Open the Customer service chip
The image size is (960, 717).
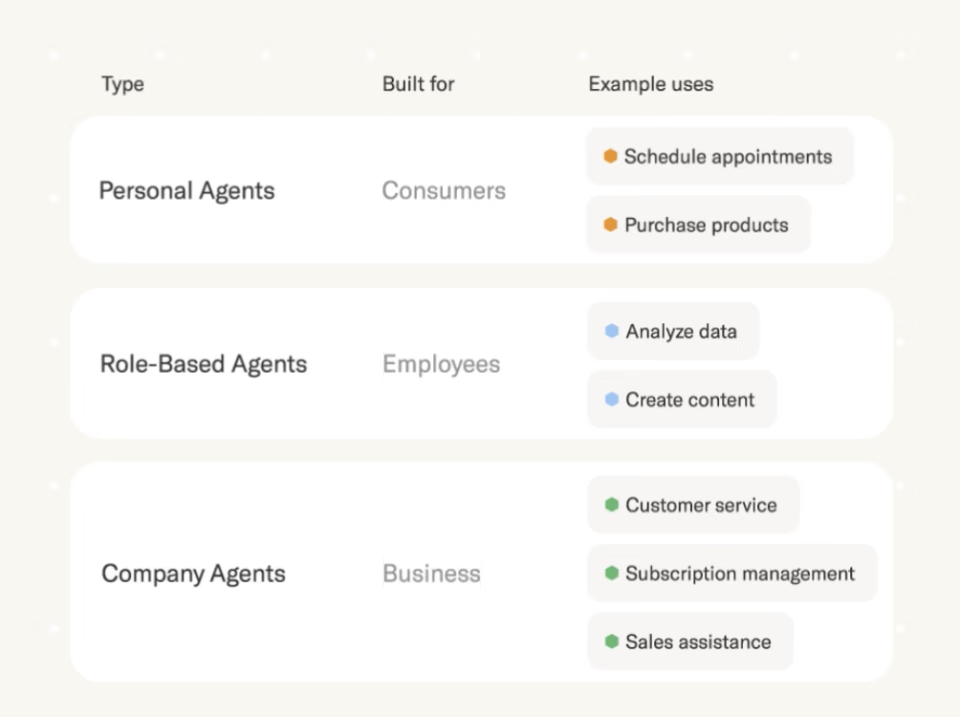[694, 505]
